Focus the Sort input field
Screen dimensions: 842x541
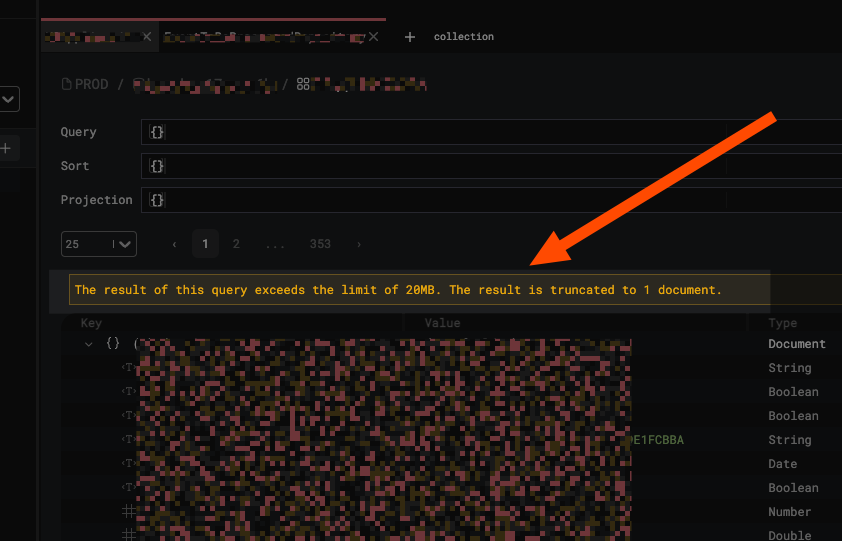click(491, 166)
